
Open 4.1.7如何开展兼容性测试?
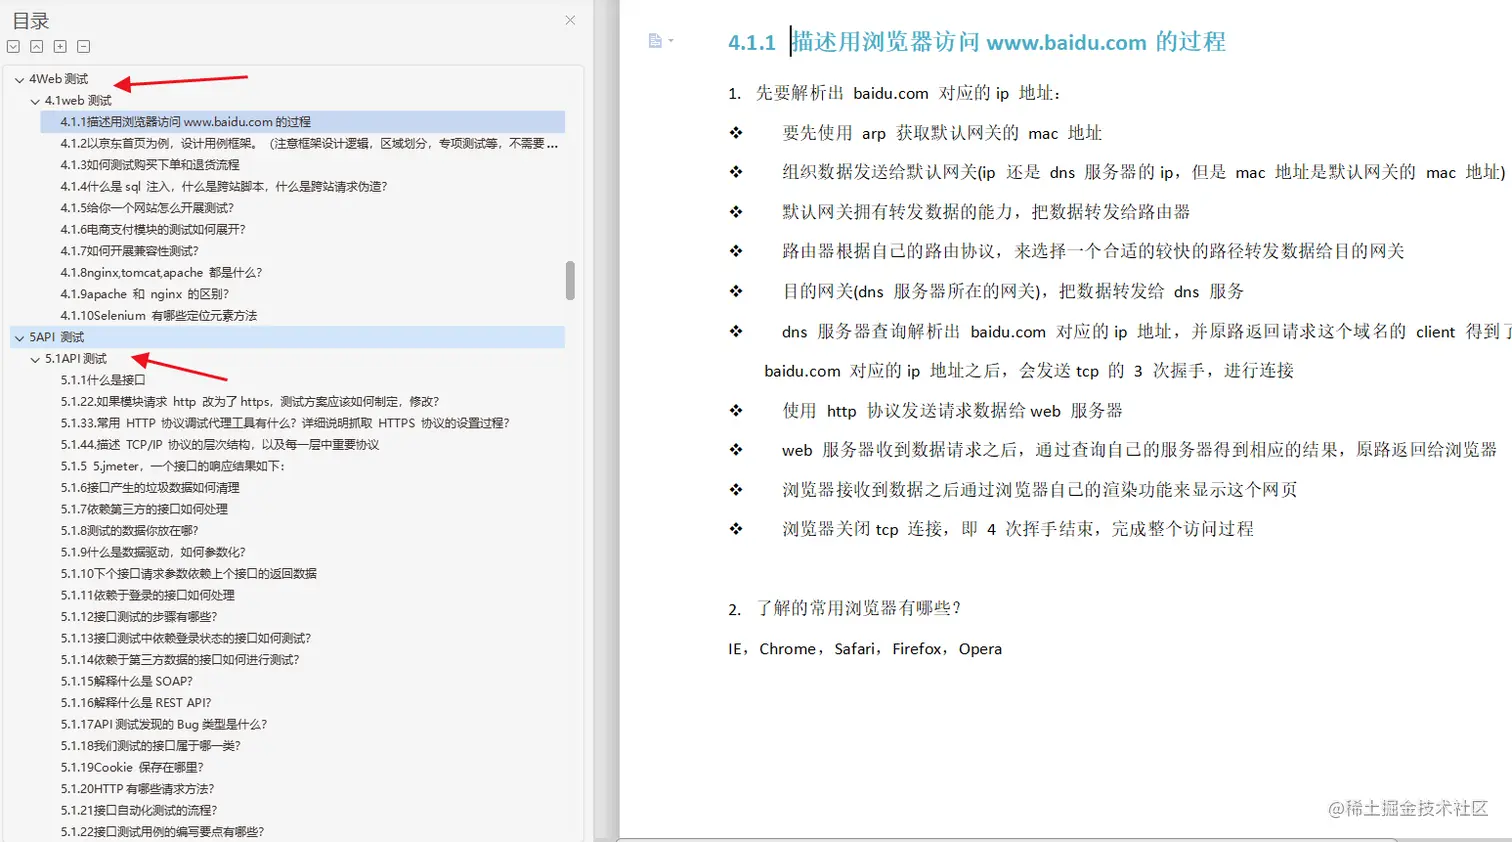click(130, 251)
